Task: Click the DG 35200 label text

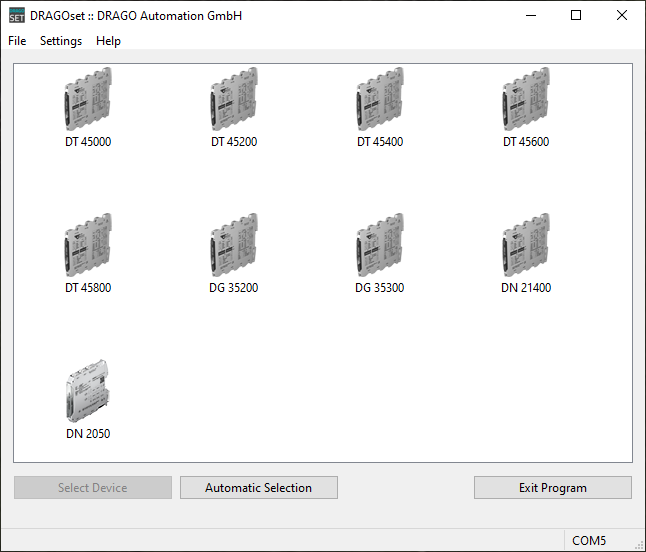Action: [x=234, y=288]
